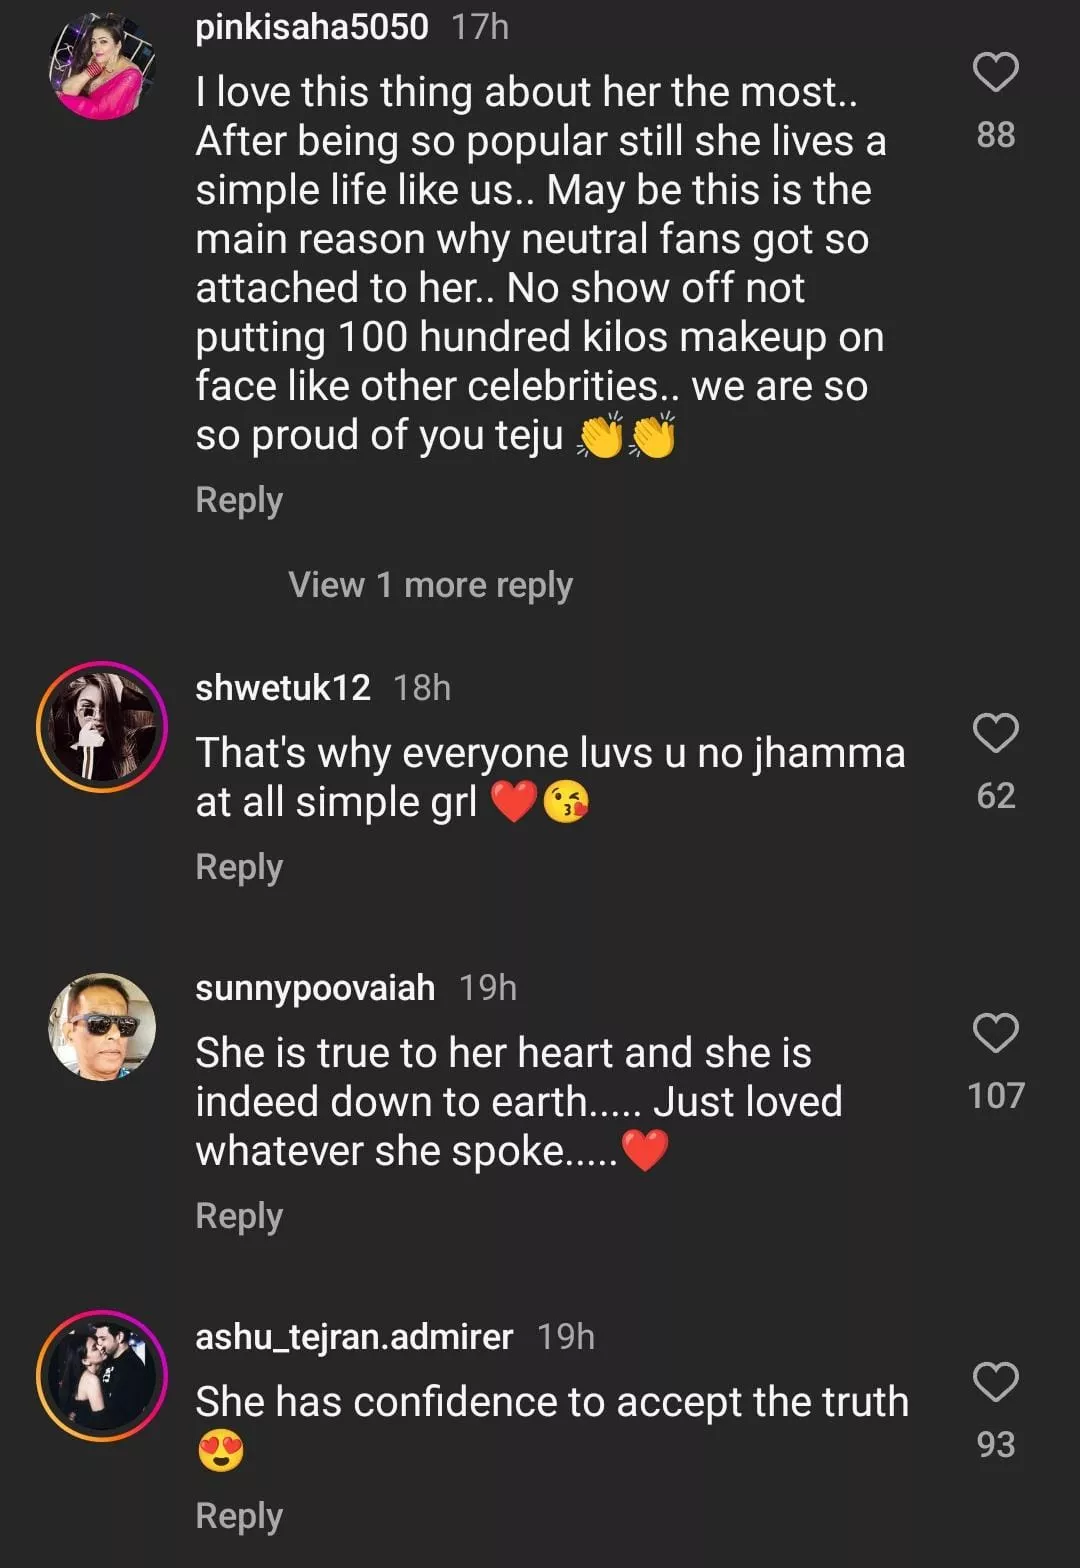1080x1568 pixels.
Task: Open username ashu_tejran.admirer
Action: [354, 1337]
